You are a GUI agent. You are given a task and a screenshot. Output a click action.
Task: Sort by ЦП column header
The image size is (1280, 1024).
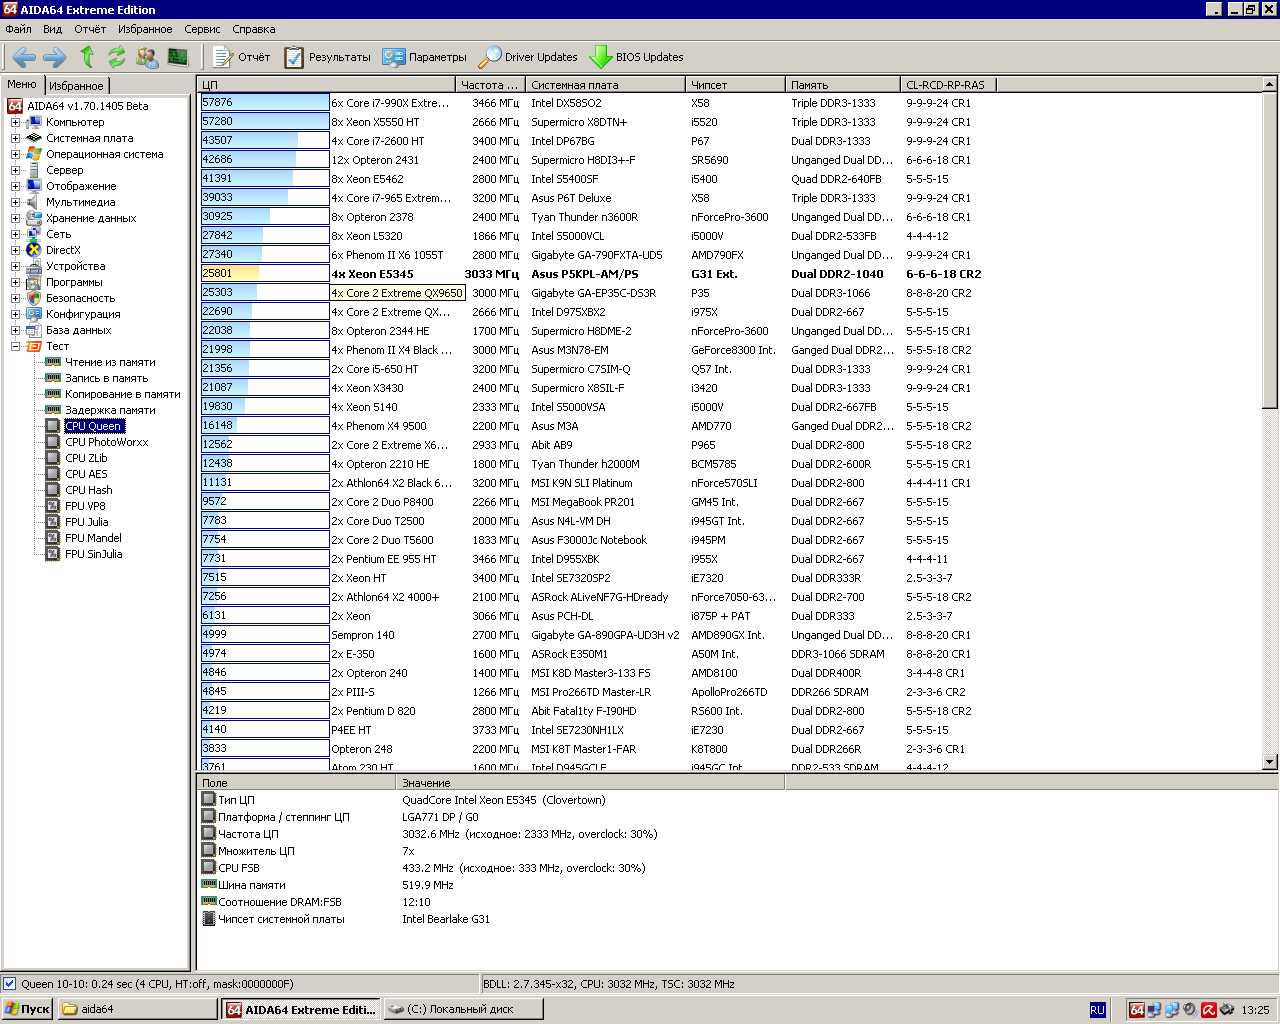coord(326,85)
